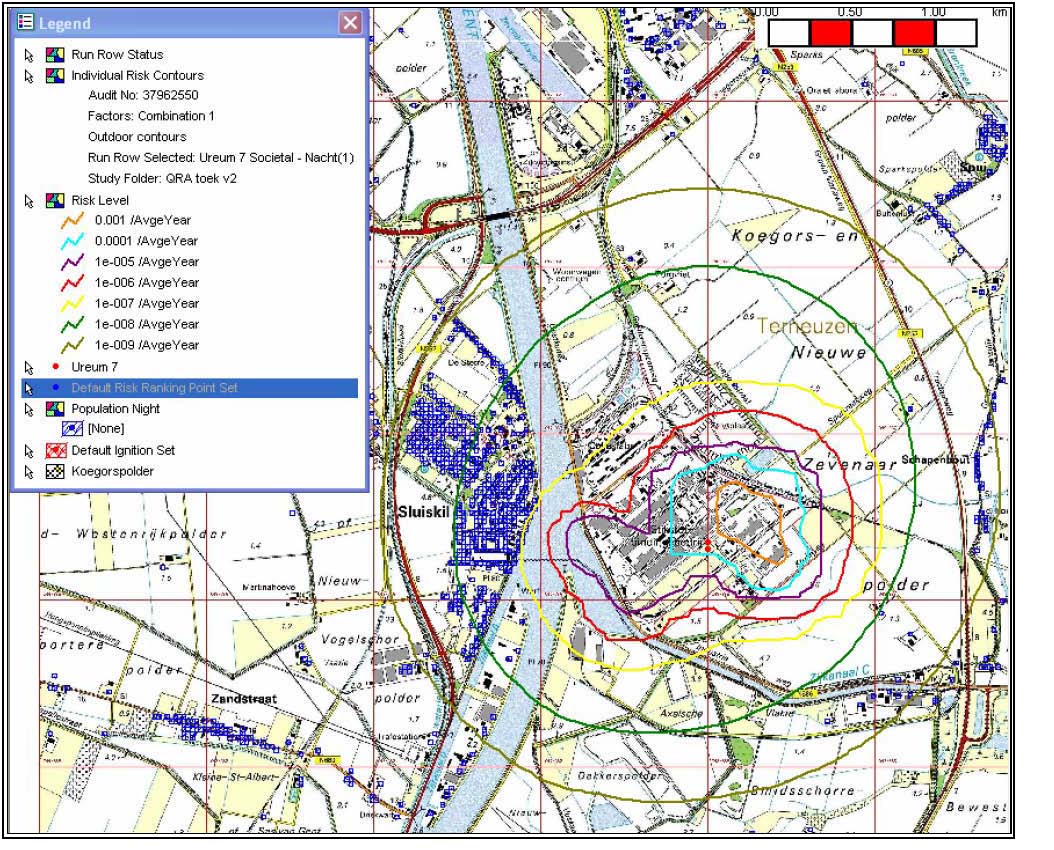Viewport: 1054px width, 850px height.
Task: Click the Sluiskil town label on the map
Action: tap(423, 512)
